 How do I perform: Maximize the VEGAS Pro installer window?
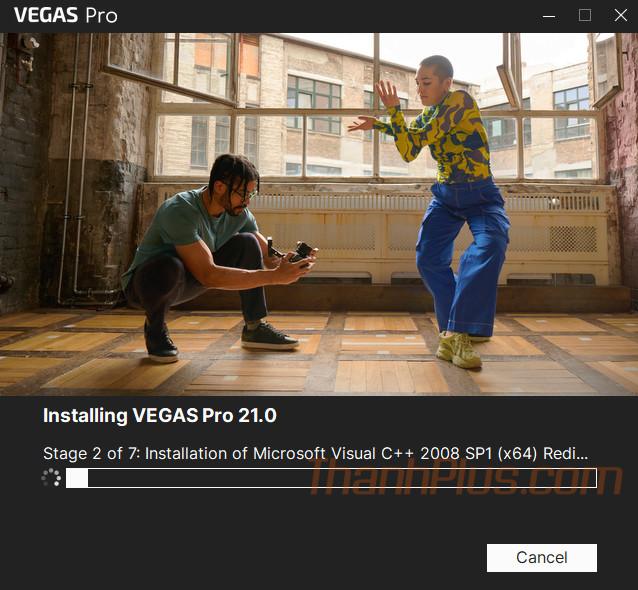(585, 15)
